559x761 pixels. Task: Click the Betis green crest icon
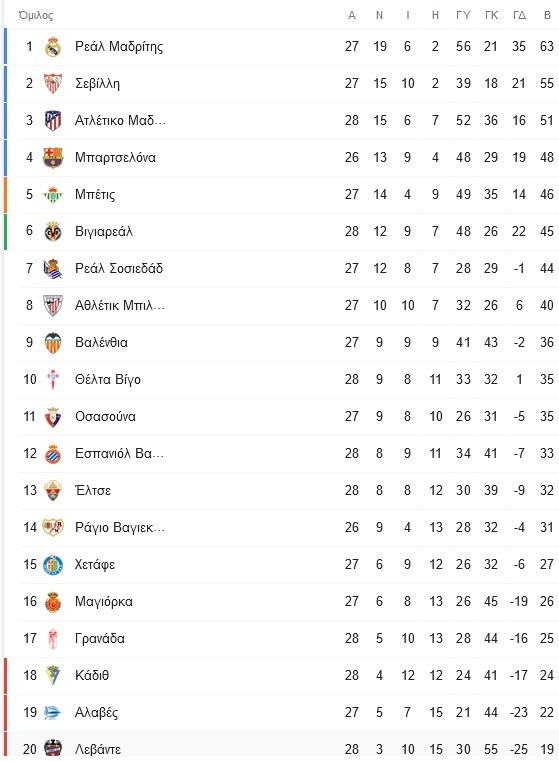pos(53,195)
